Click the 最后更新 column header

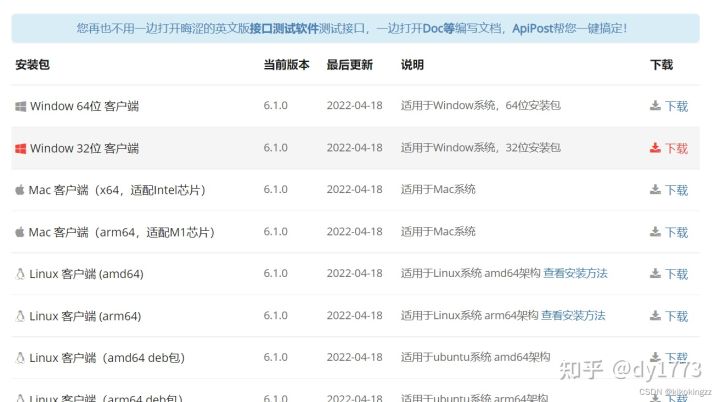pyautogui.click(x=349, y=65)
